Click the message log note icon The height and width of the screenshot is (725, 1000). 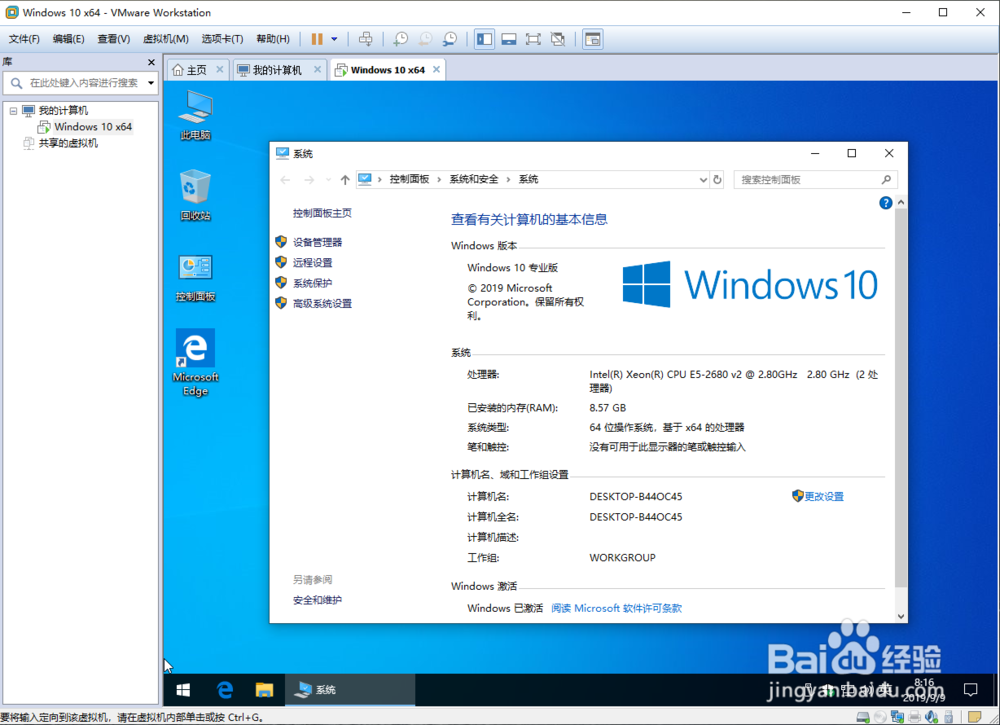974,717
